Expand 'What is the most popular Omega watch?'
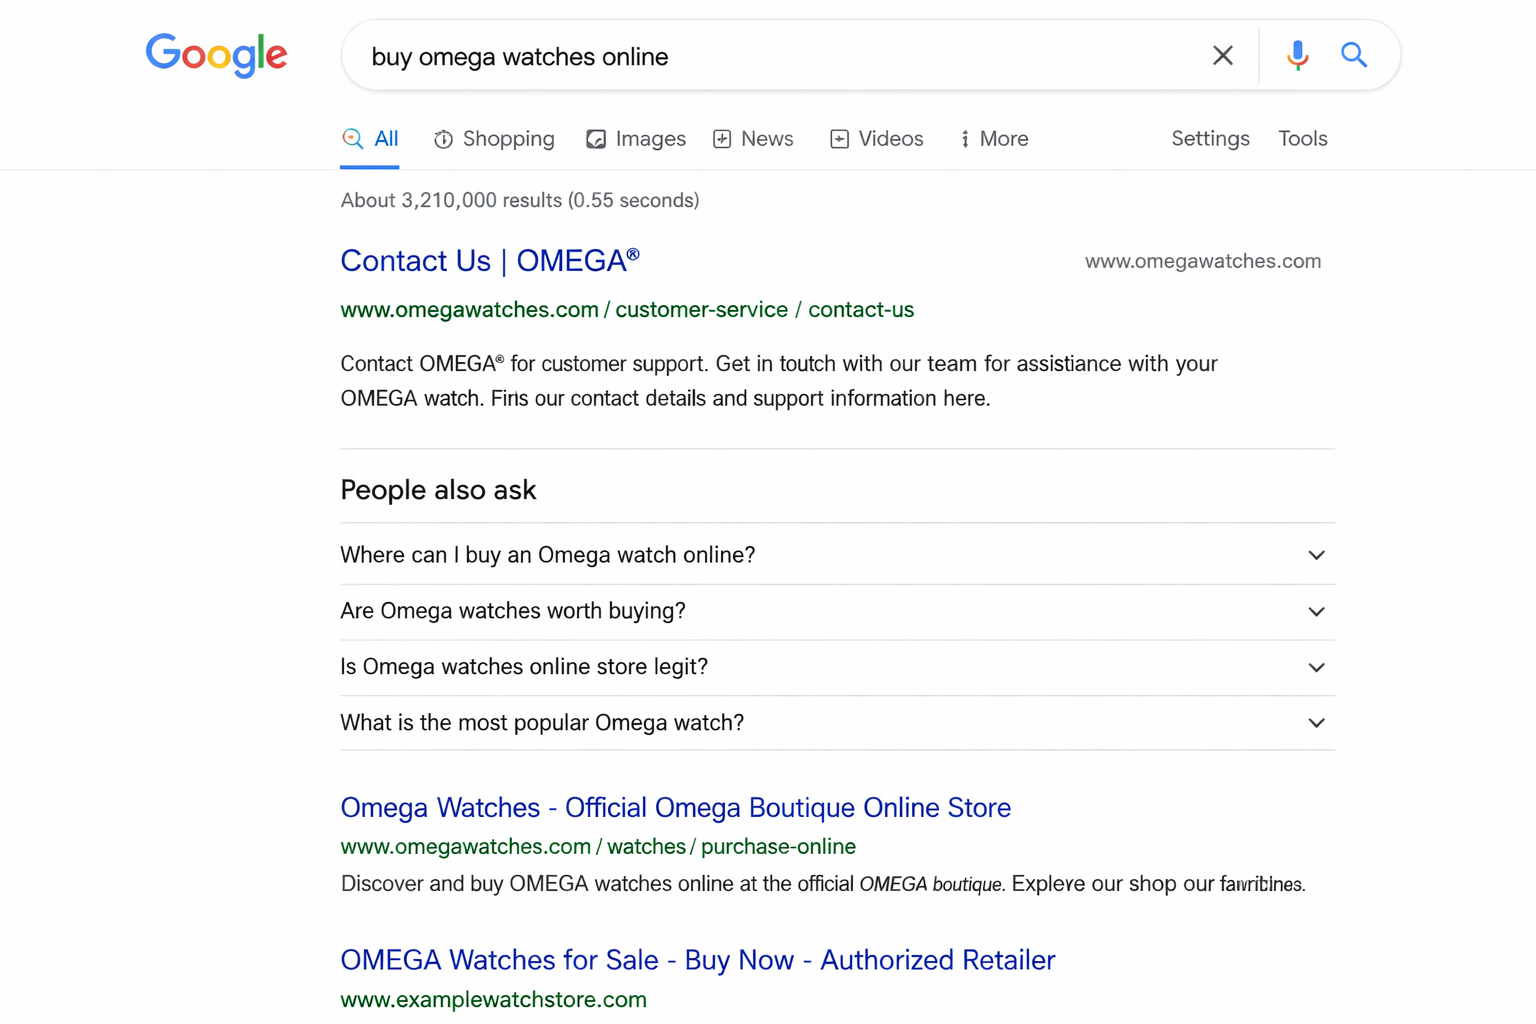Image resolution: width=1536 pixels, height=1024 pixels. point(1316,723)
